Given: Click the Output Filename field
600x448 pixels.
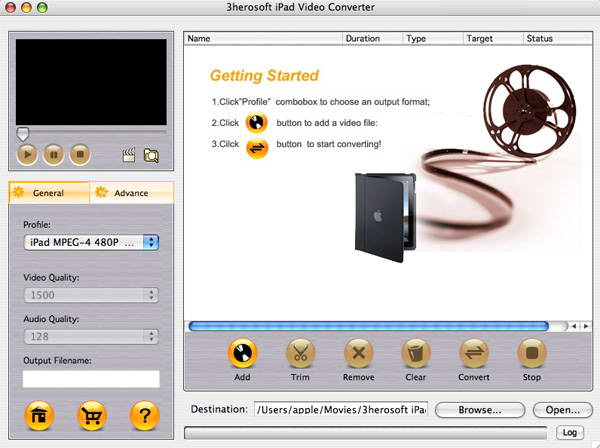Looking at the screenshot, I should (x=91, y=379).
